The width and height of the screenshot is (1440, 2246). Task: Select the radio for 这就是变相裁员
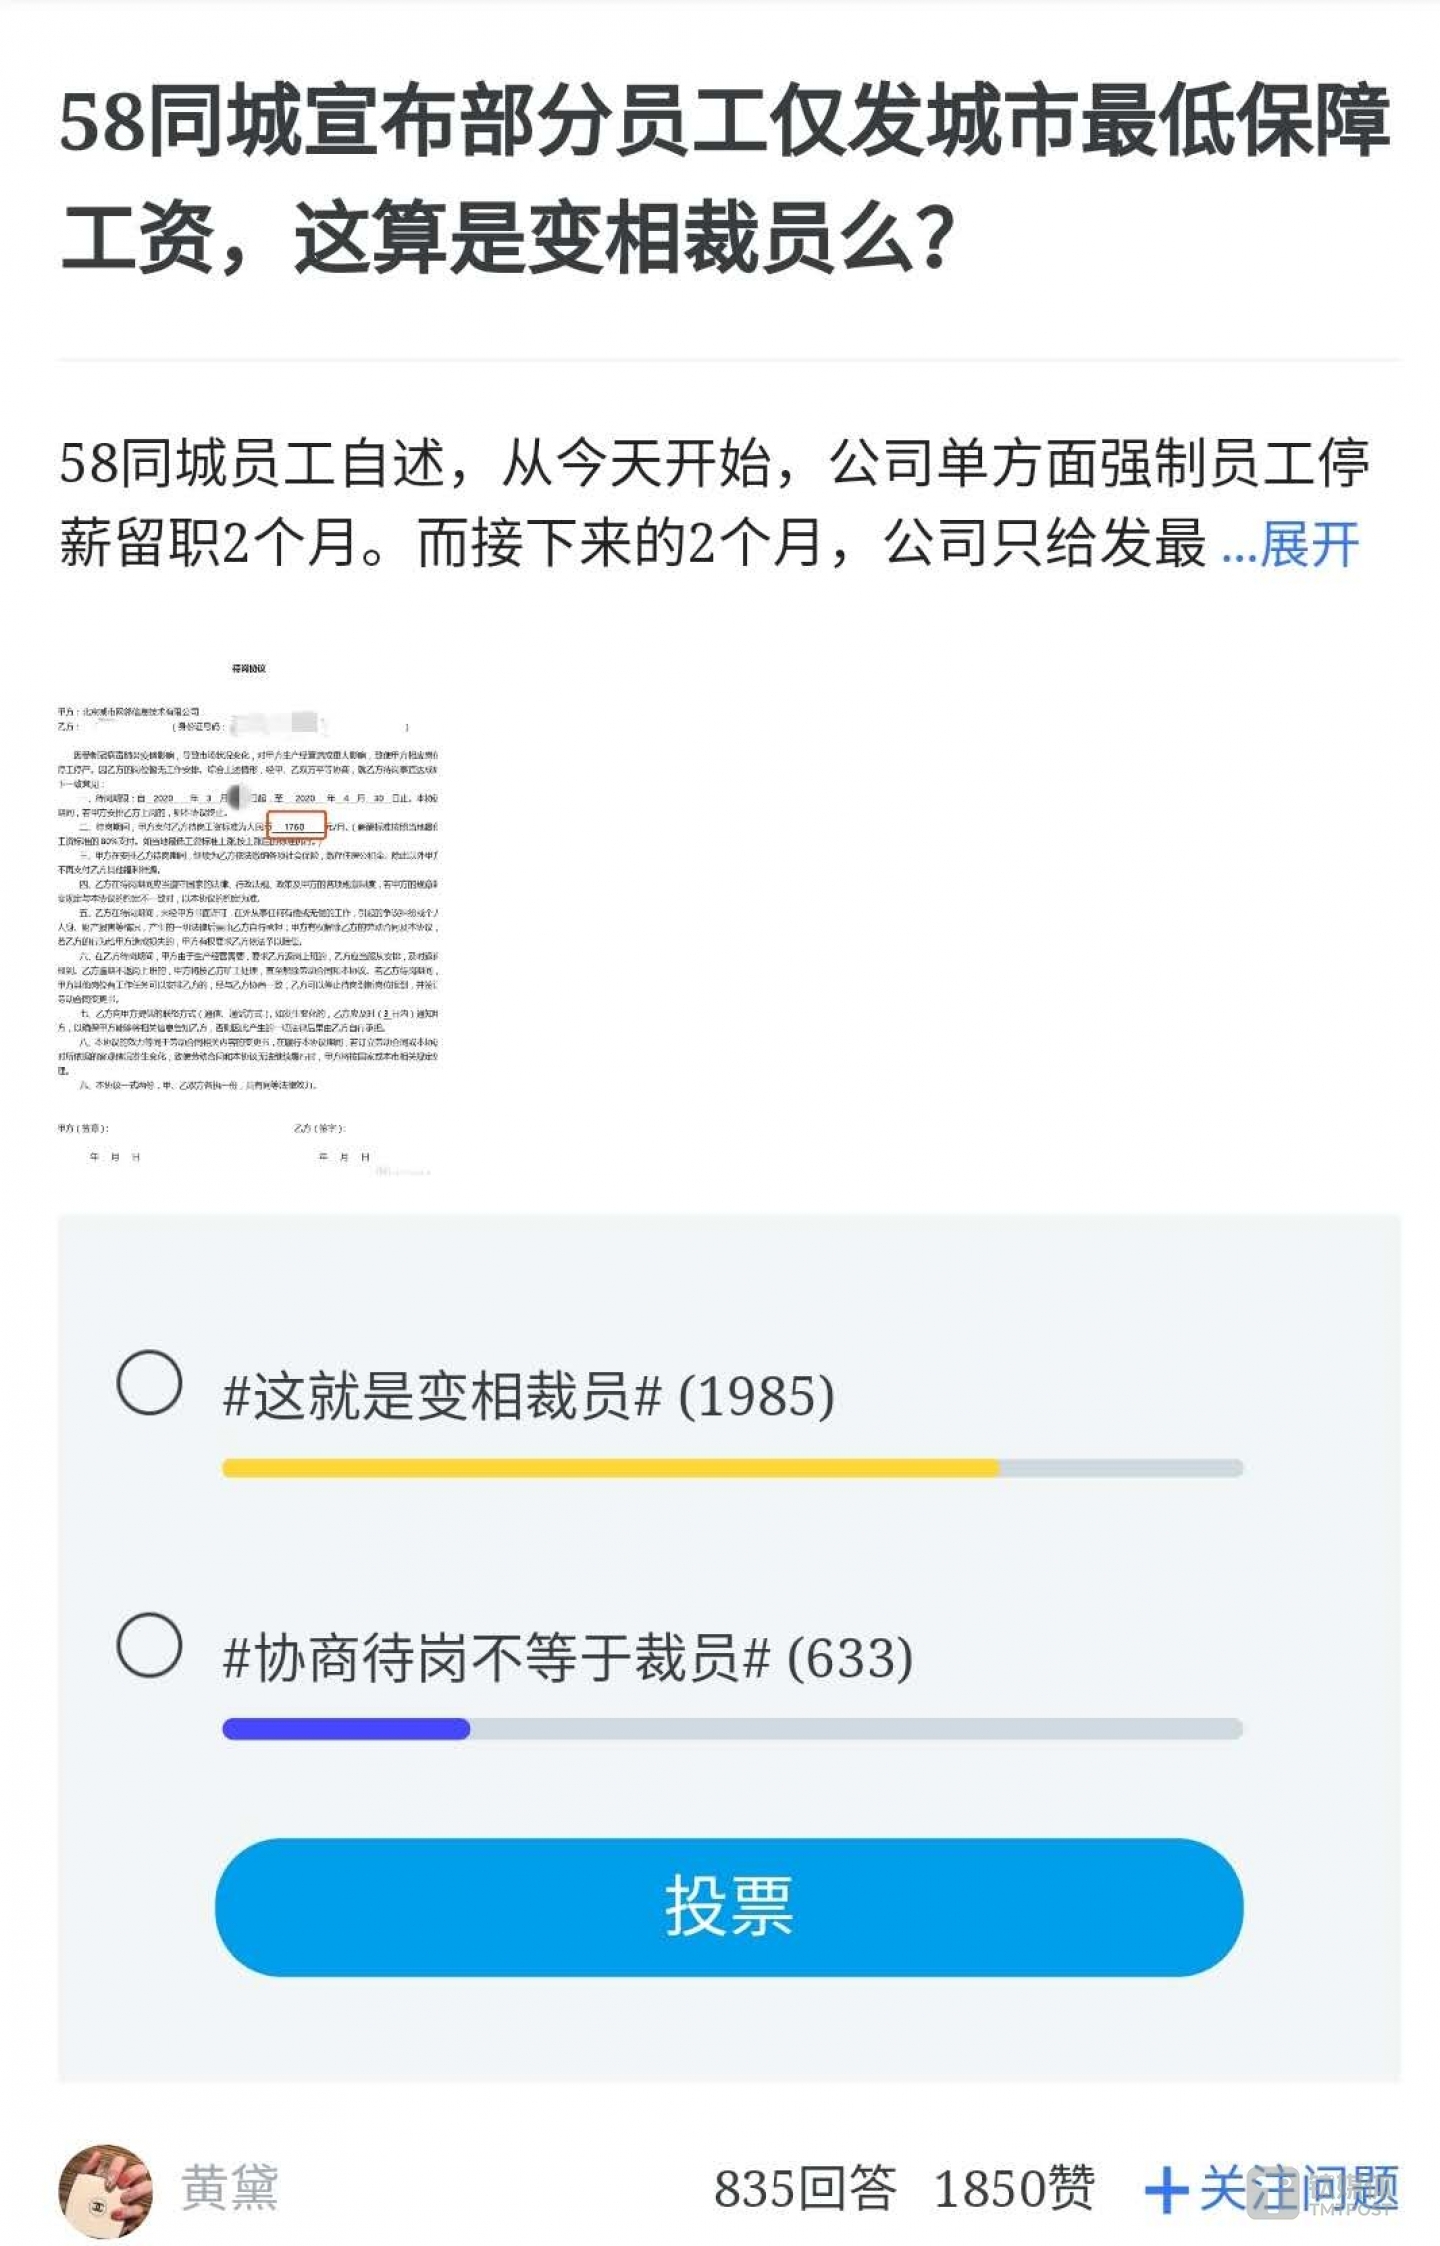click(x=149, y=1383)
